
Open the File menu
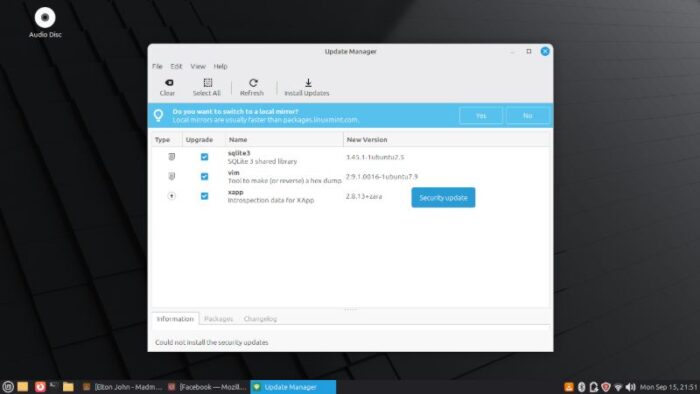pos(157,66)
